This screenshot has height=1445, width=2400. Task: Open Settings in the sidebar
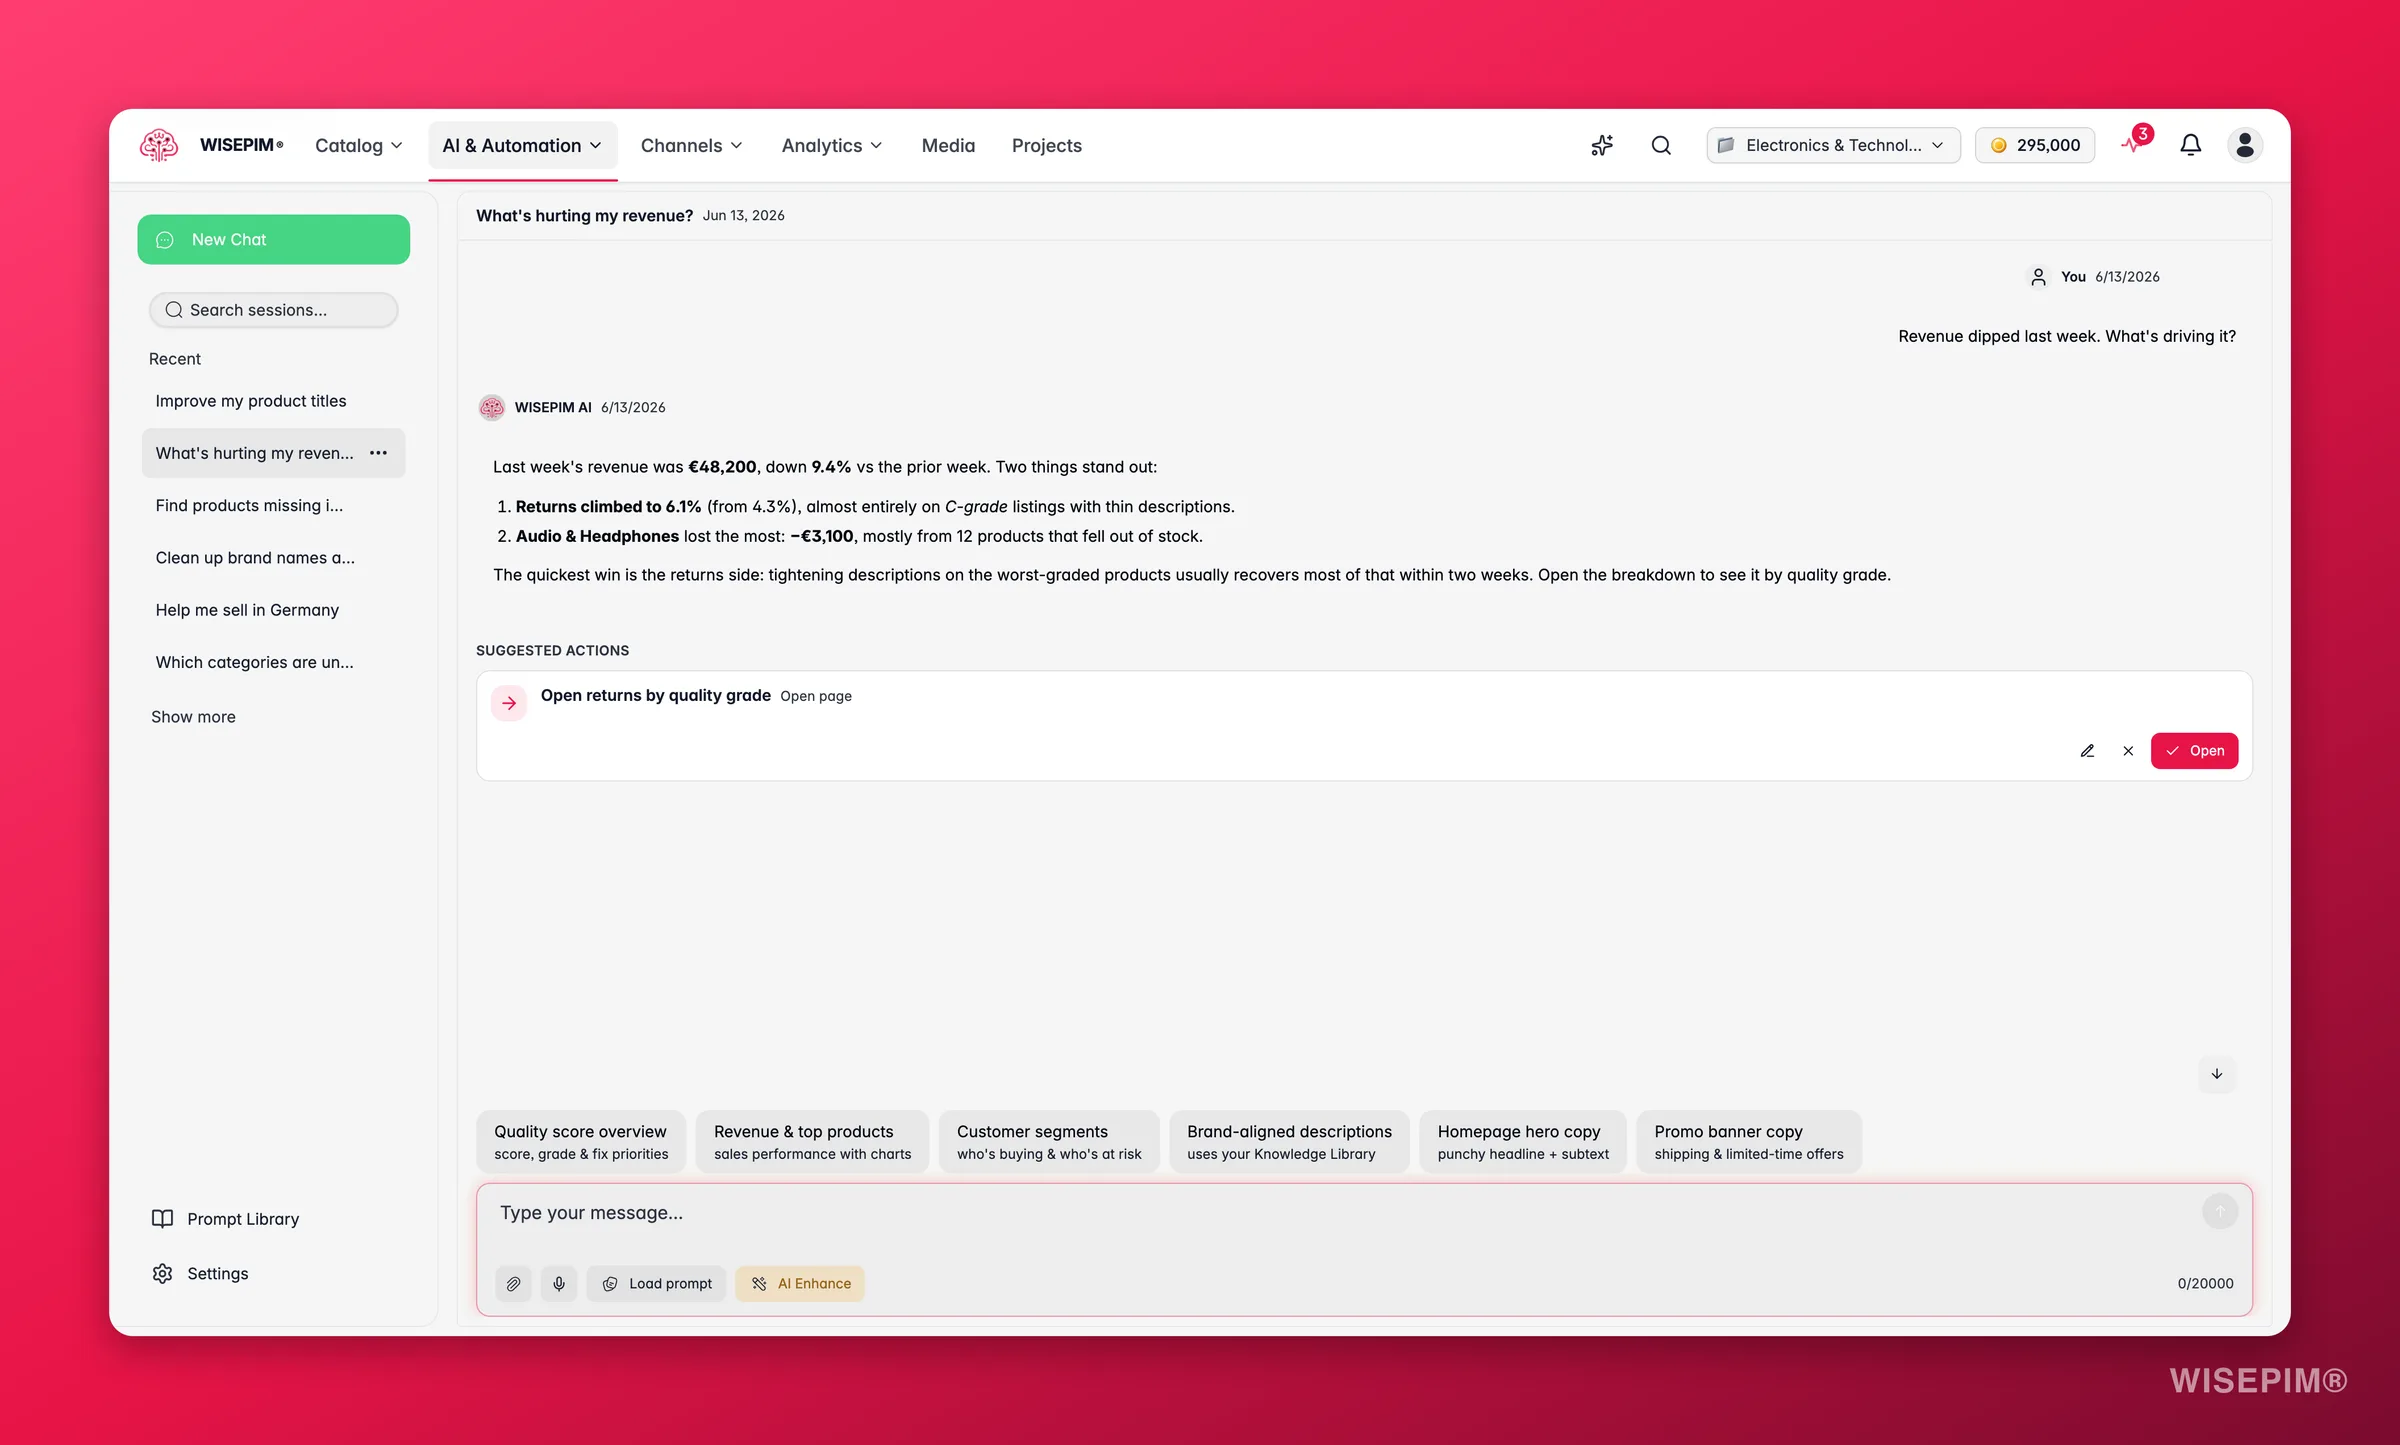200,1273
